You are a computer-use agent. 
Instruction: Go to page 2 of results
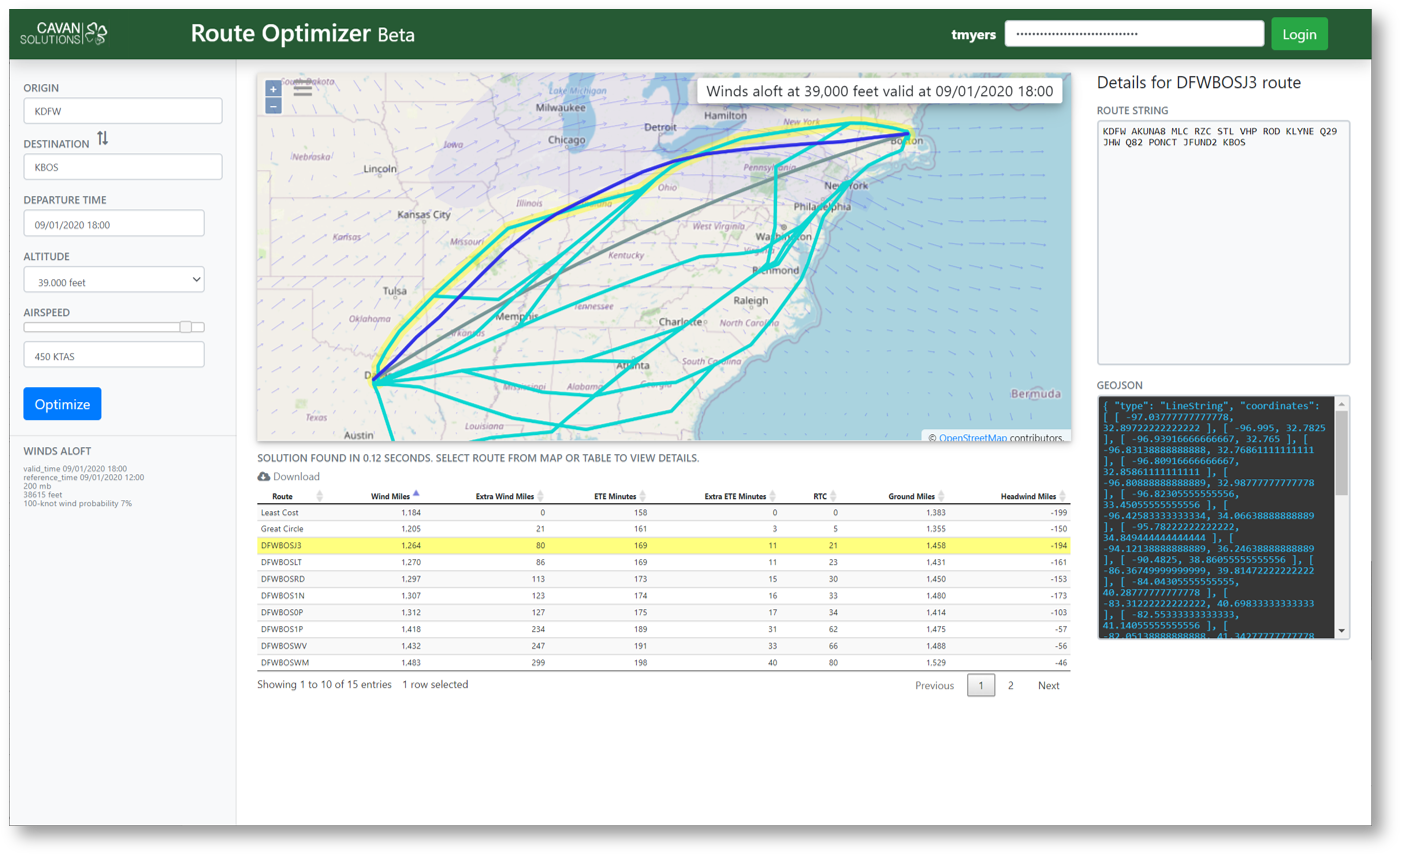pyautogui.click(x=1010, y=685)
